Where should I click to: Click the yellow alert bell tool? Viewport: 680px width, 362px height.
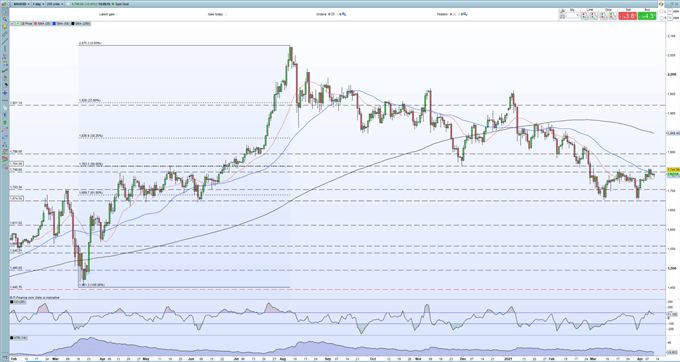[5, 27]
